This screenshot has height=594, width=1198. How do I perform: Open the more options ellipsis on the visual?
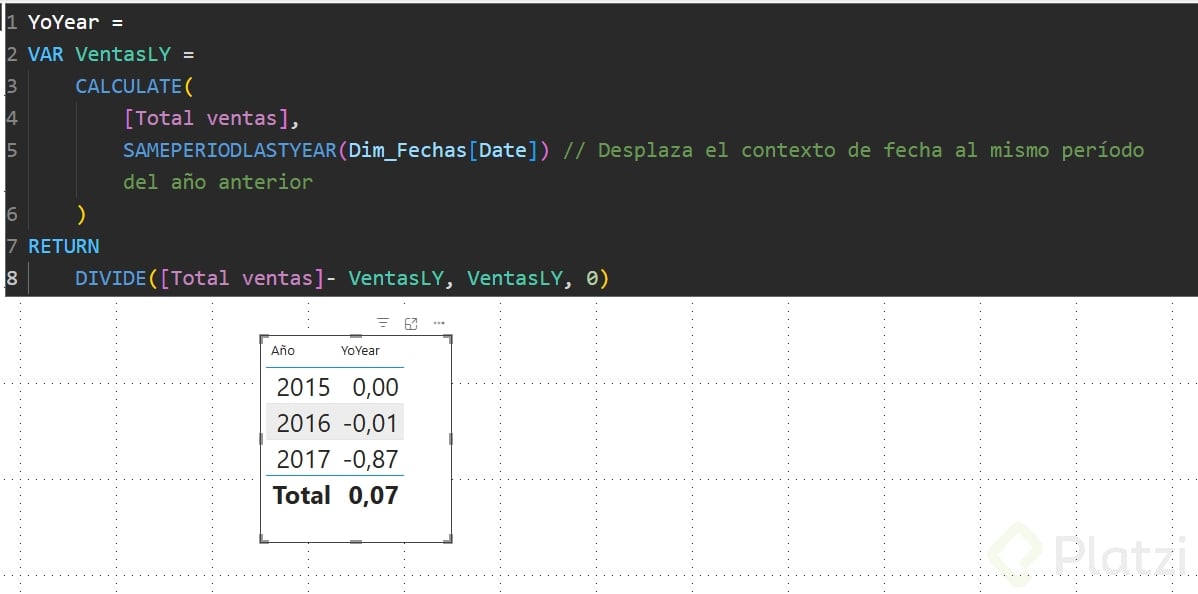(x=439, y=323)
